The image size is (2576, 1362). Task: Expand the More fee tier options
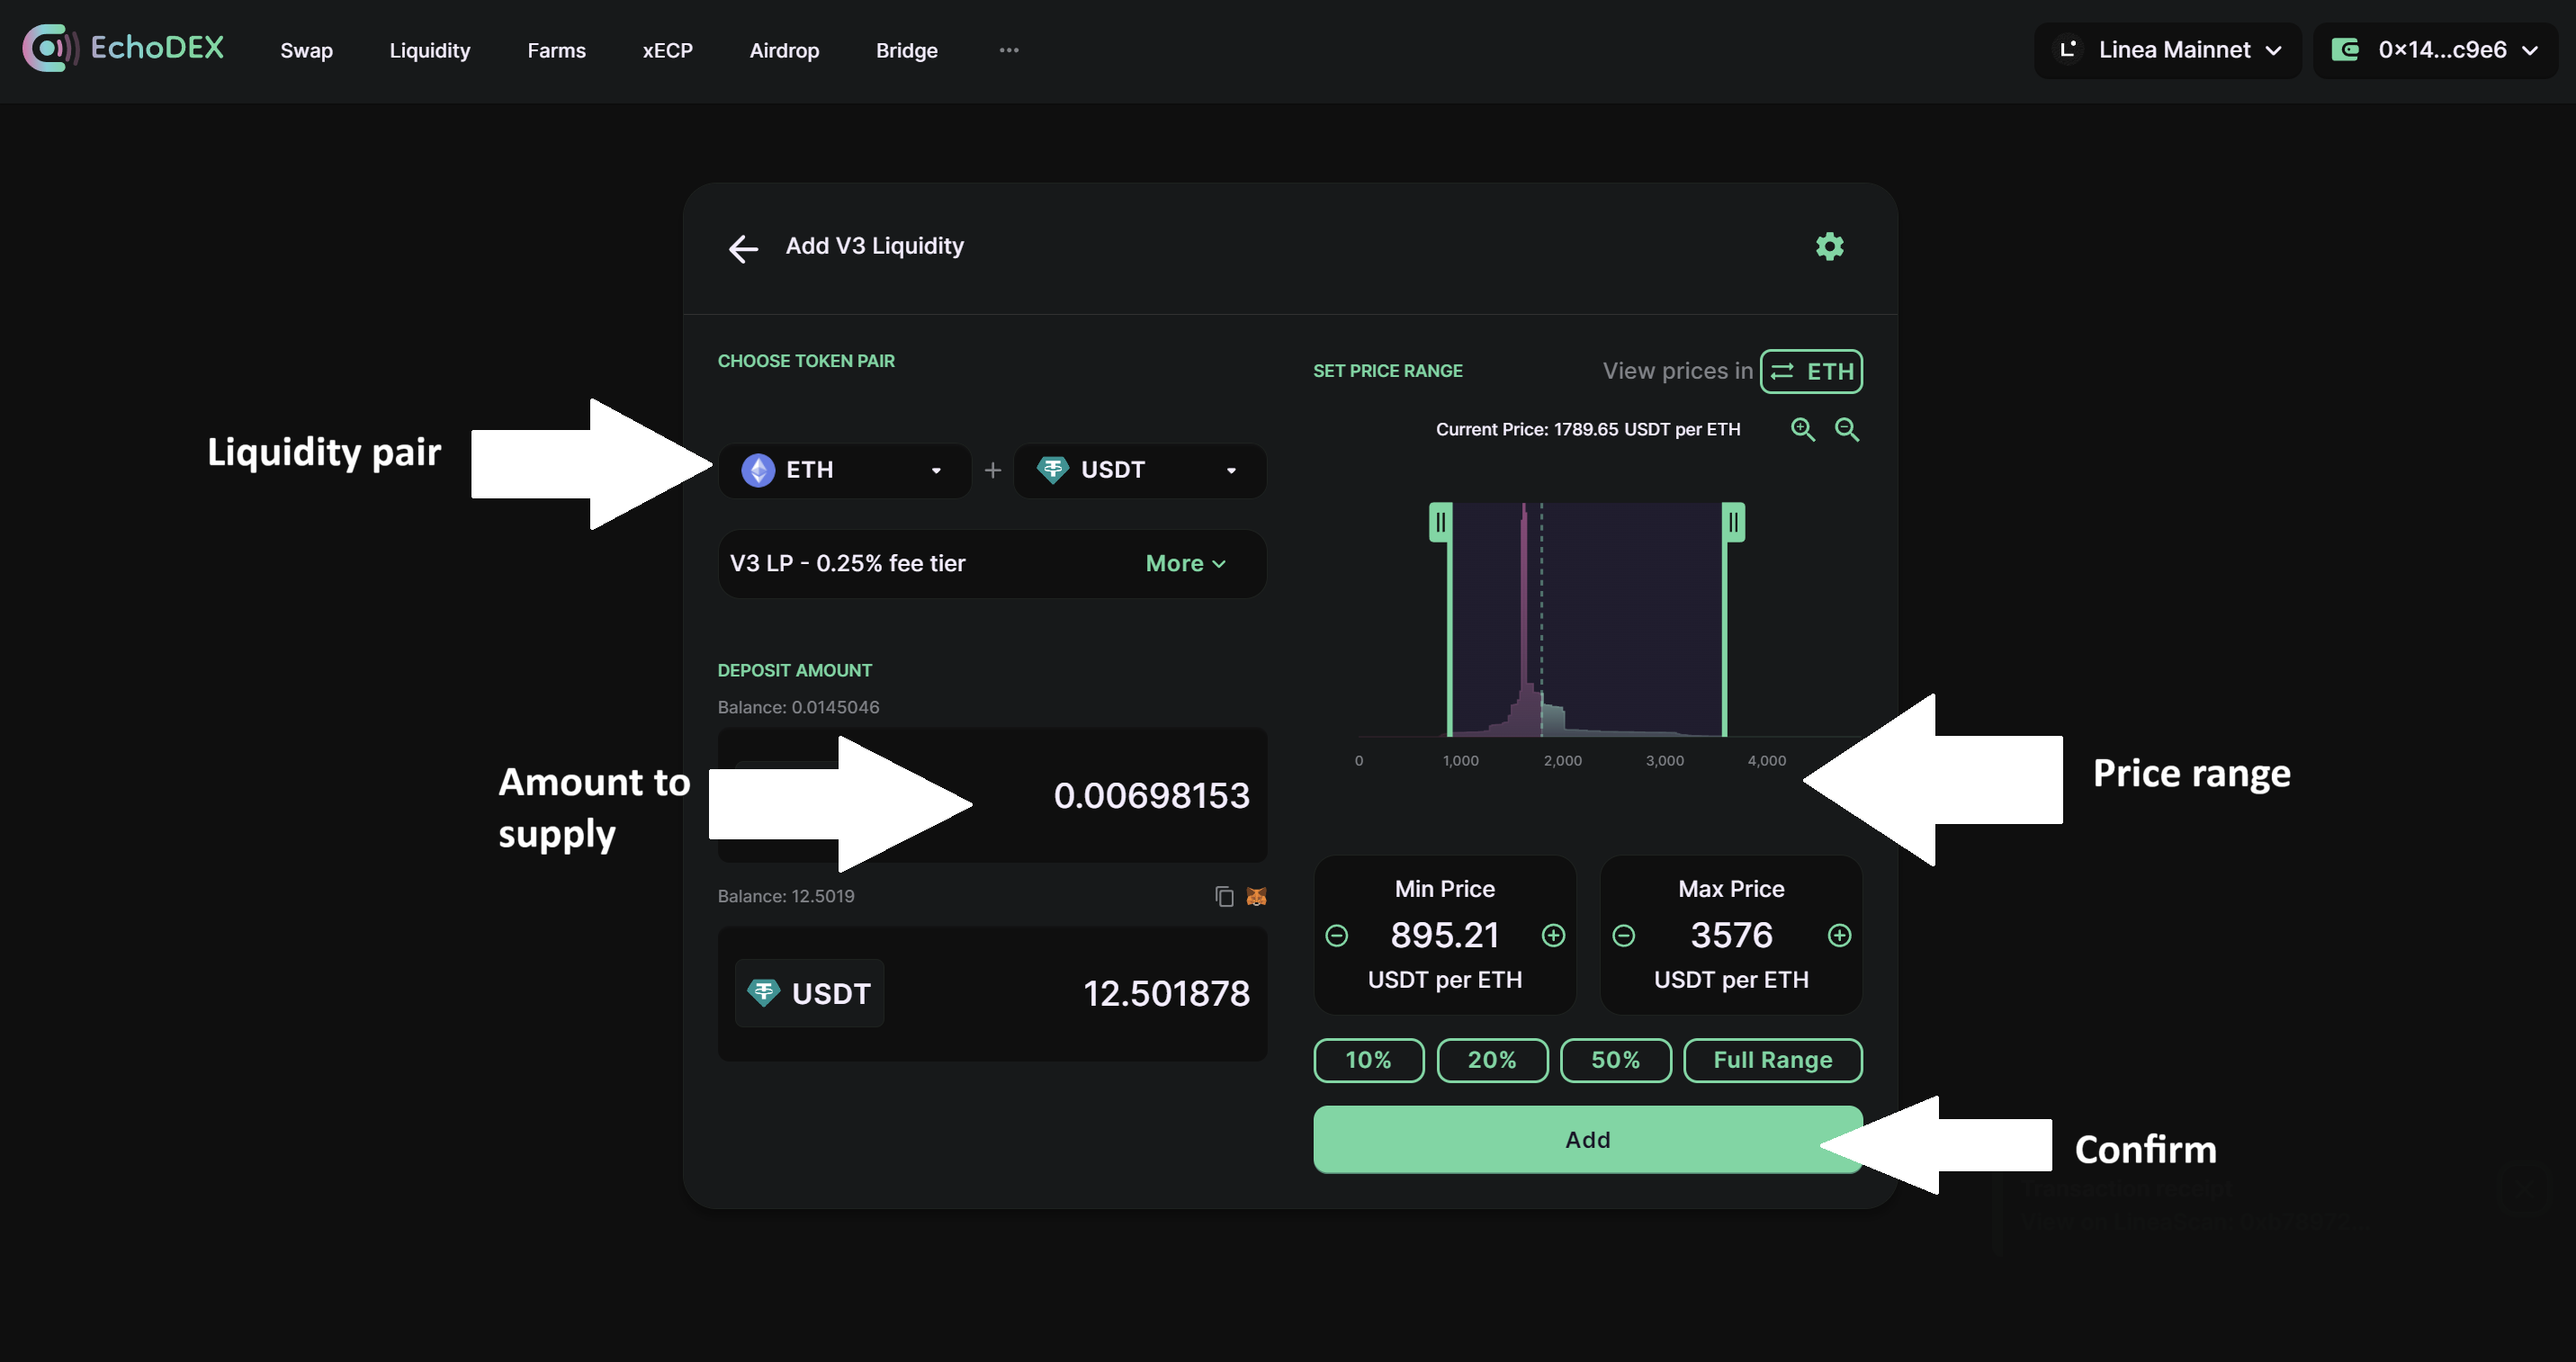[1185, 564]
